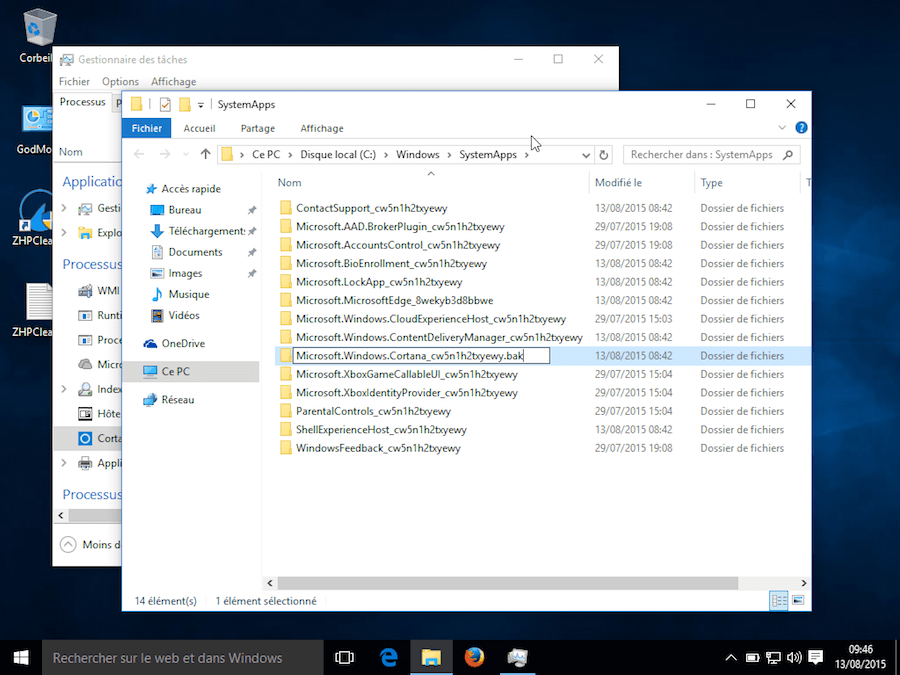Image resolution: width=900 pixels, height=675 pixels.
Task: Click the Task View taskbar icon
Action: click(x=345, y=657)
